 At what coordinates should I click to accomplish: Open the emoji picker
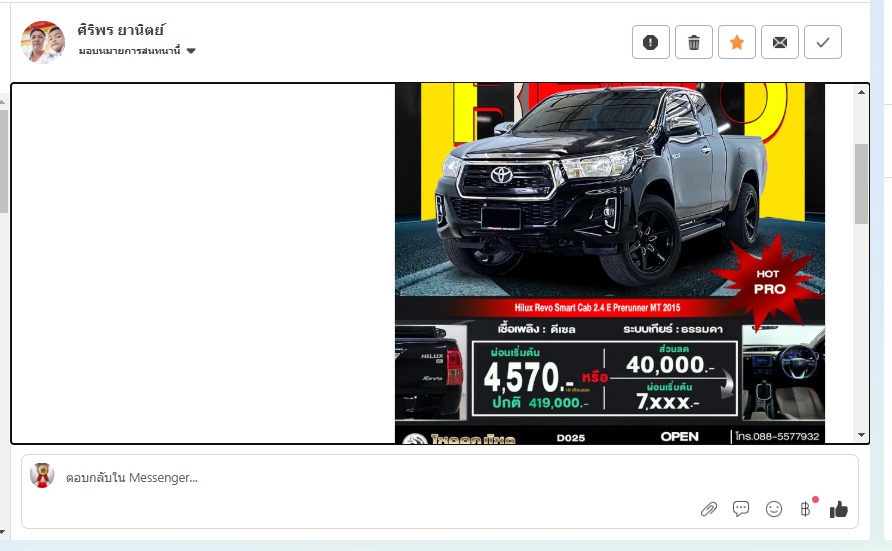[774, 509]
